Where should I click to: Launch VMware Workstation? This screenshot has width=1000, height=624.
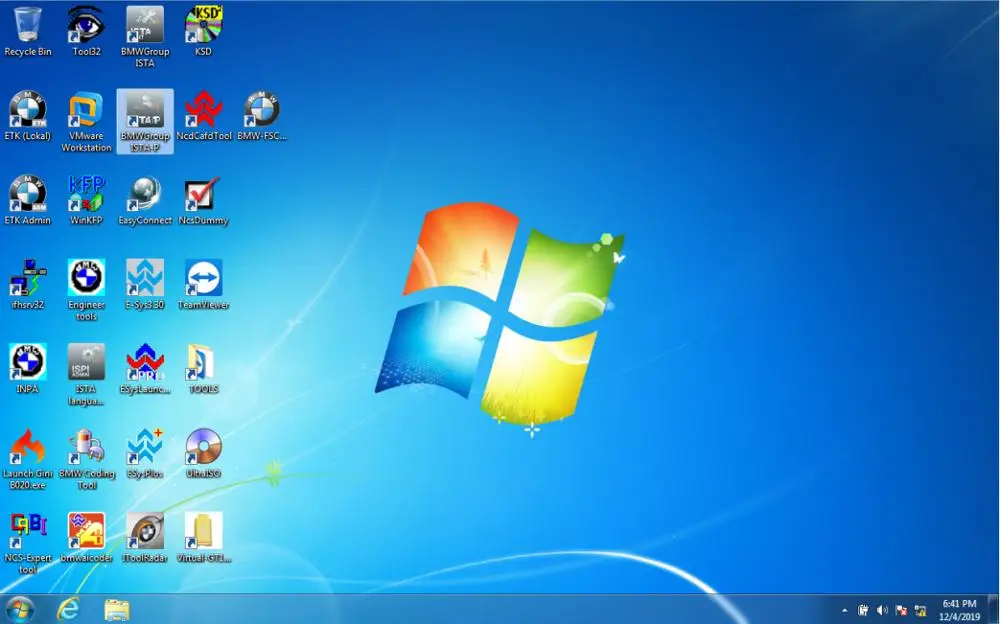pyautogui.click(x=86, y=110)
